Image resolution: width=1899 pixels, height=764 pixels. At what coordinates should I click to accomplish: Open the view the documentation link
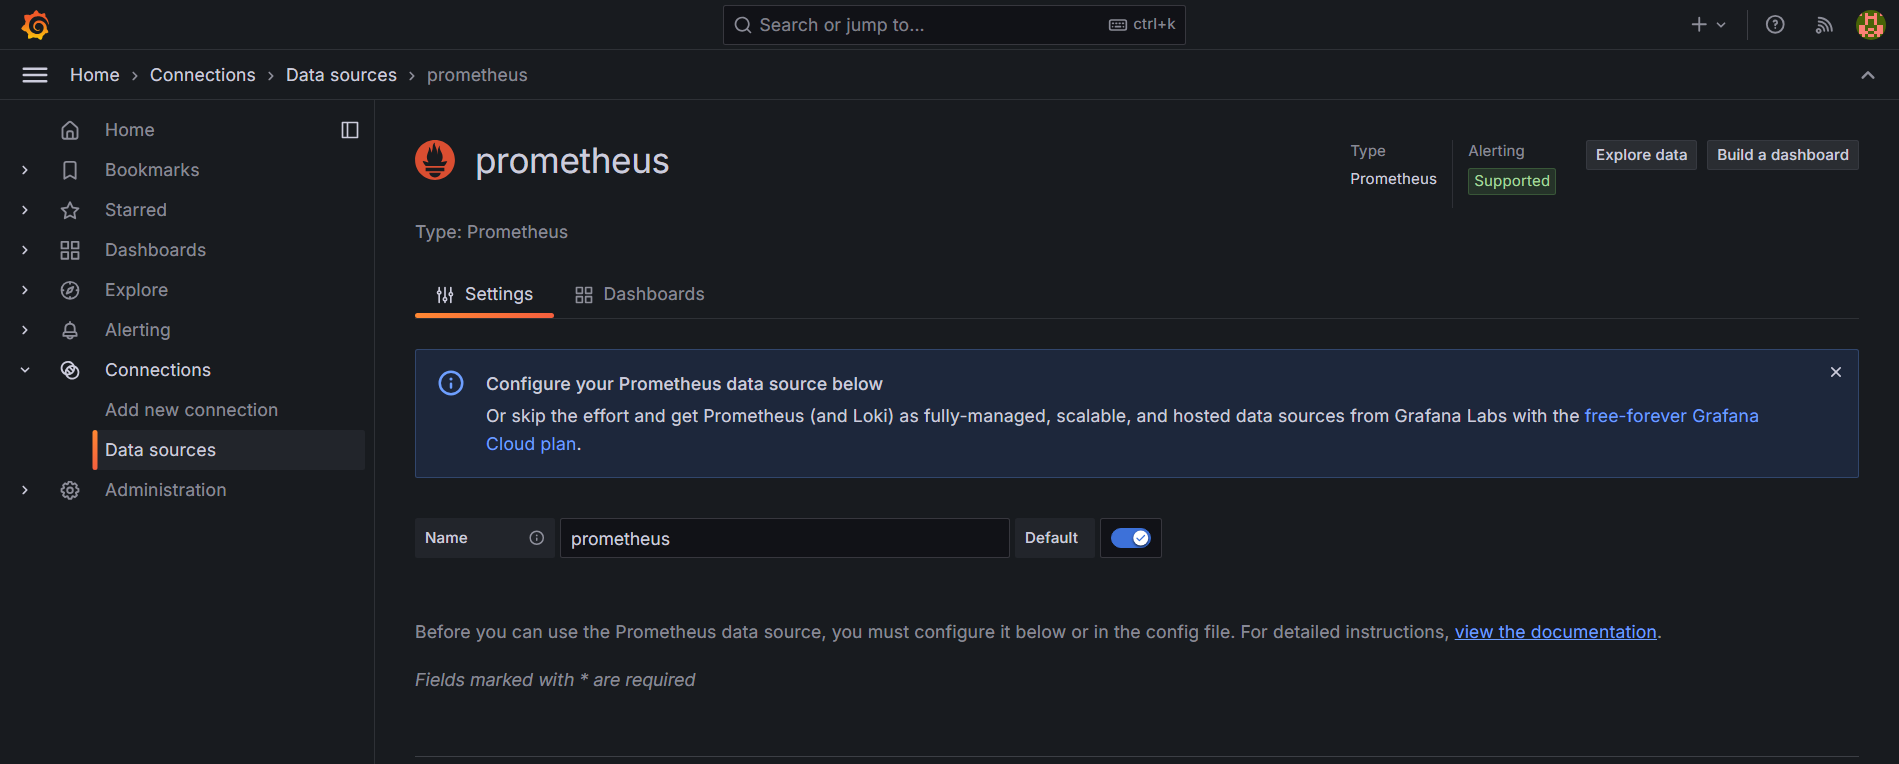click(1555, 632)
